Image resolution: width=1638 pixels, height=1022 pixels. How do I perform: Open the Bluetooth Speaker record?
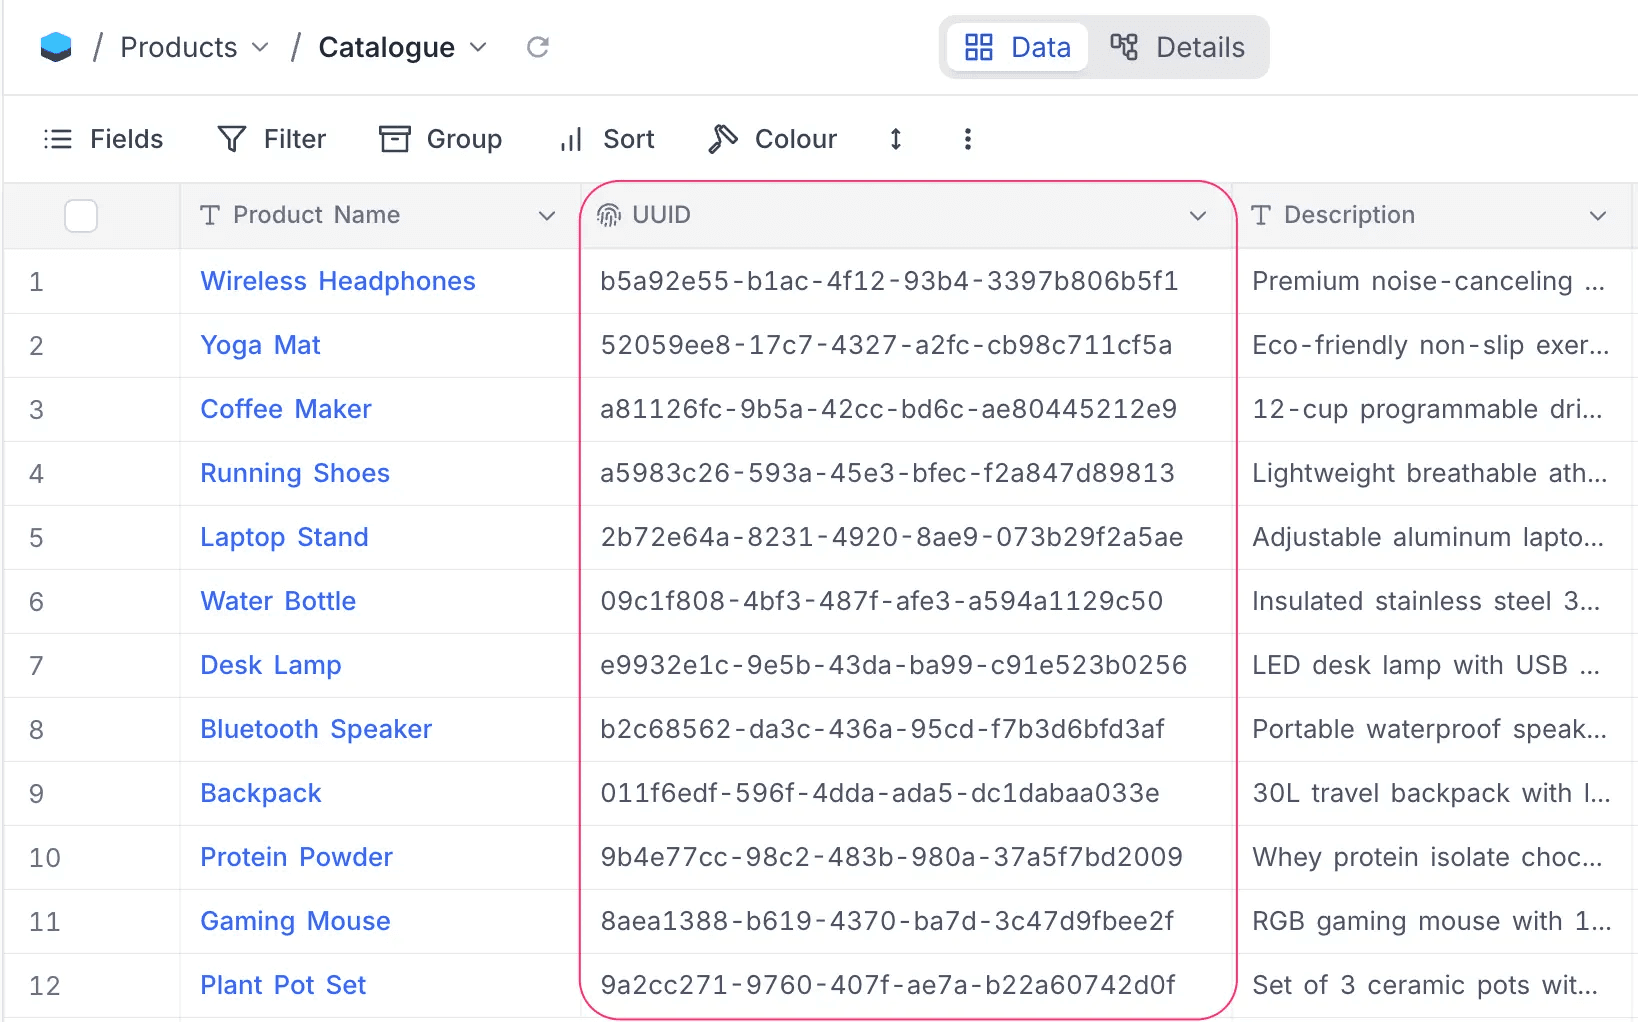click(x=316, y=729)
